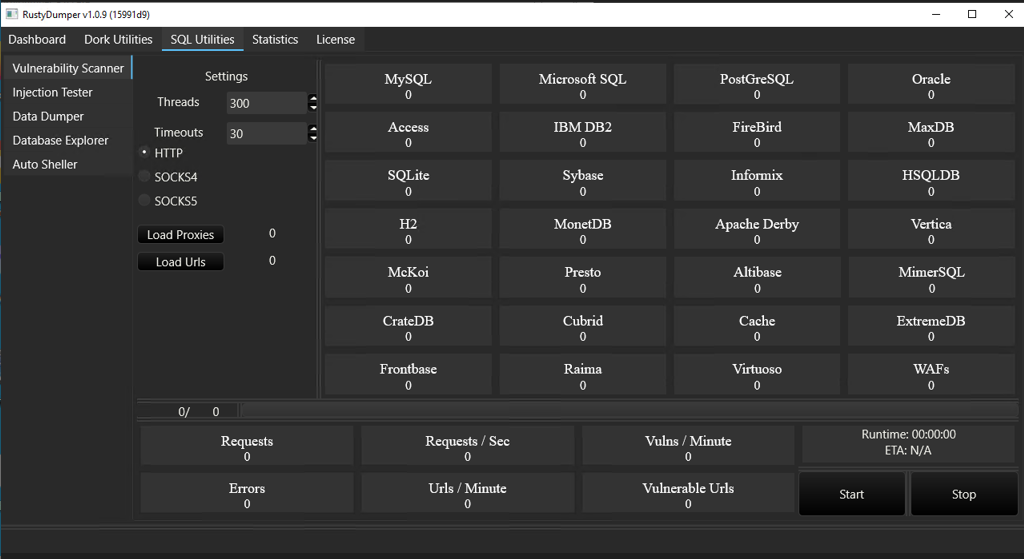Click into the Threads input field

point(265,103)
